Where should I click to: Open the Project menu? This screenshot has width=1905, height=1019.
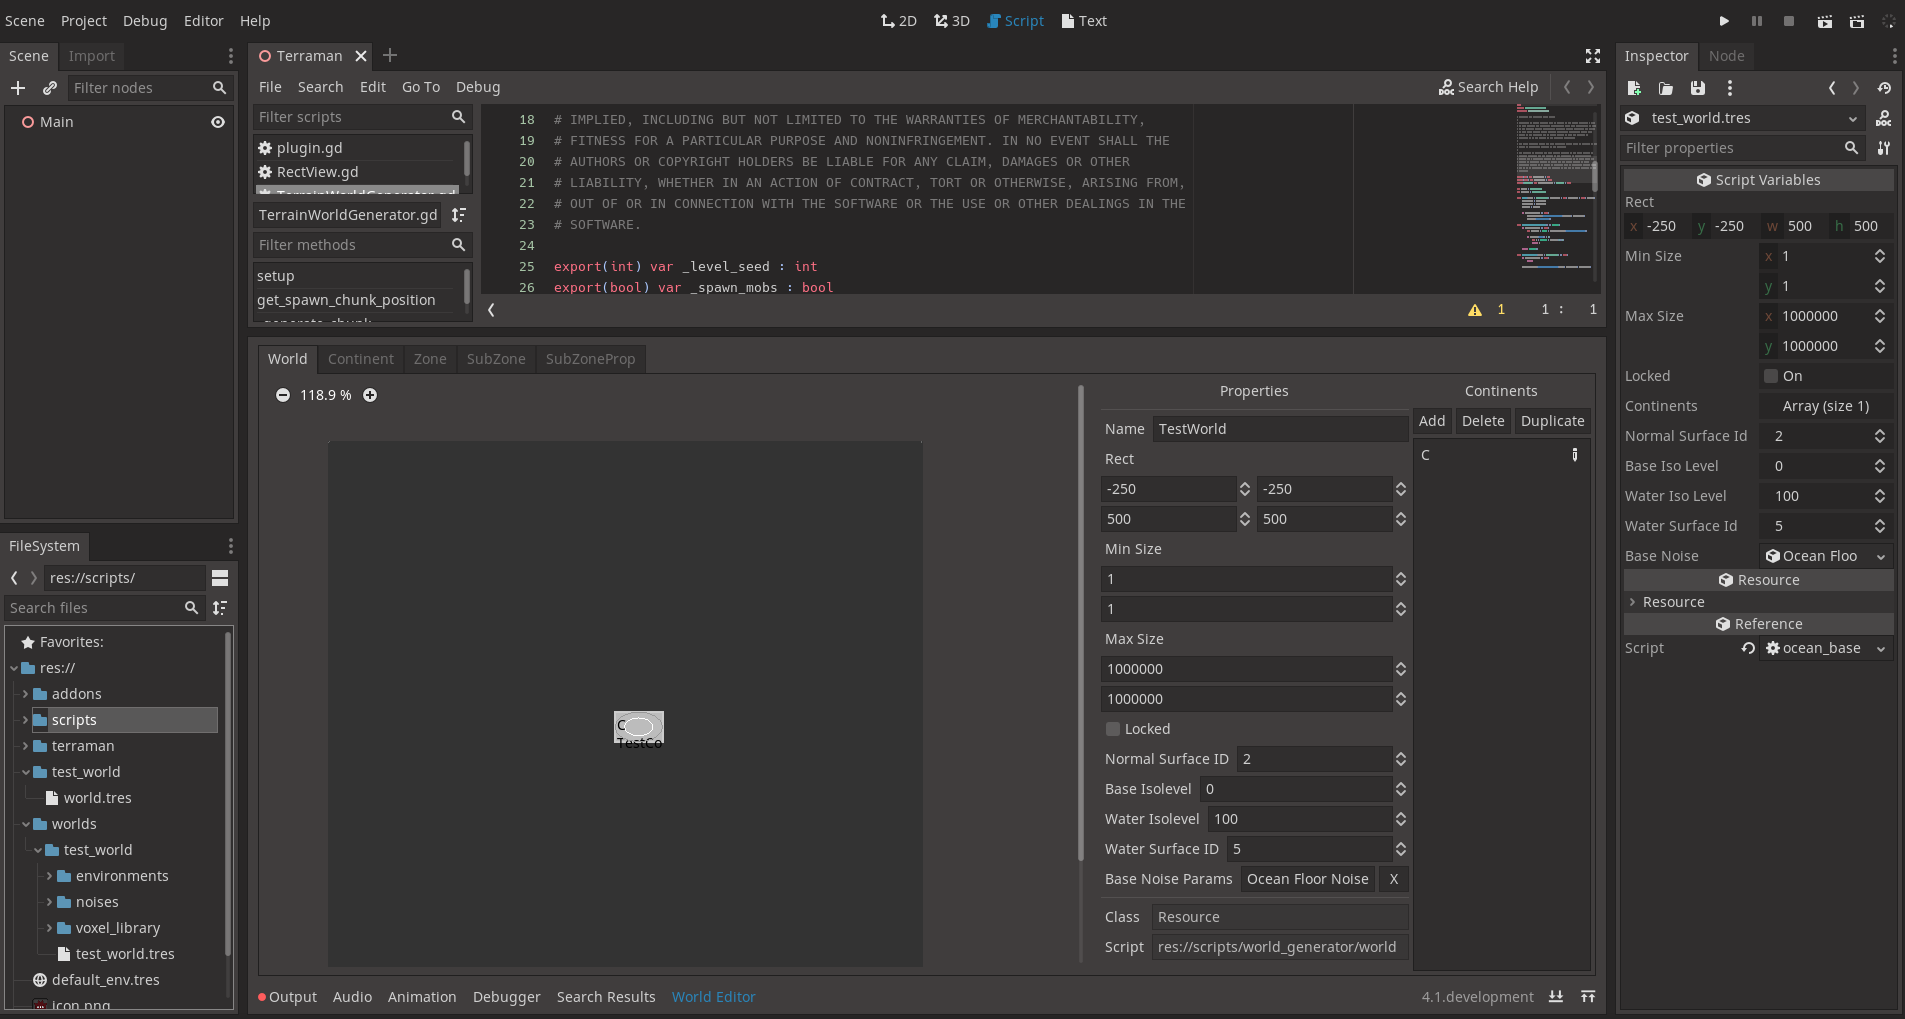point(83,21)
